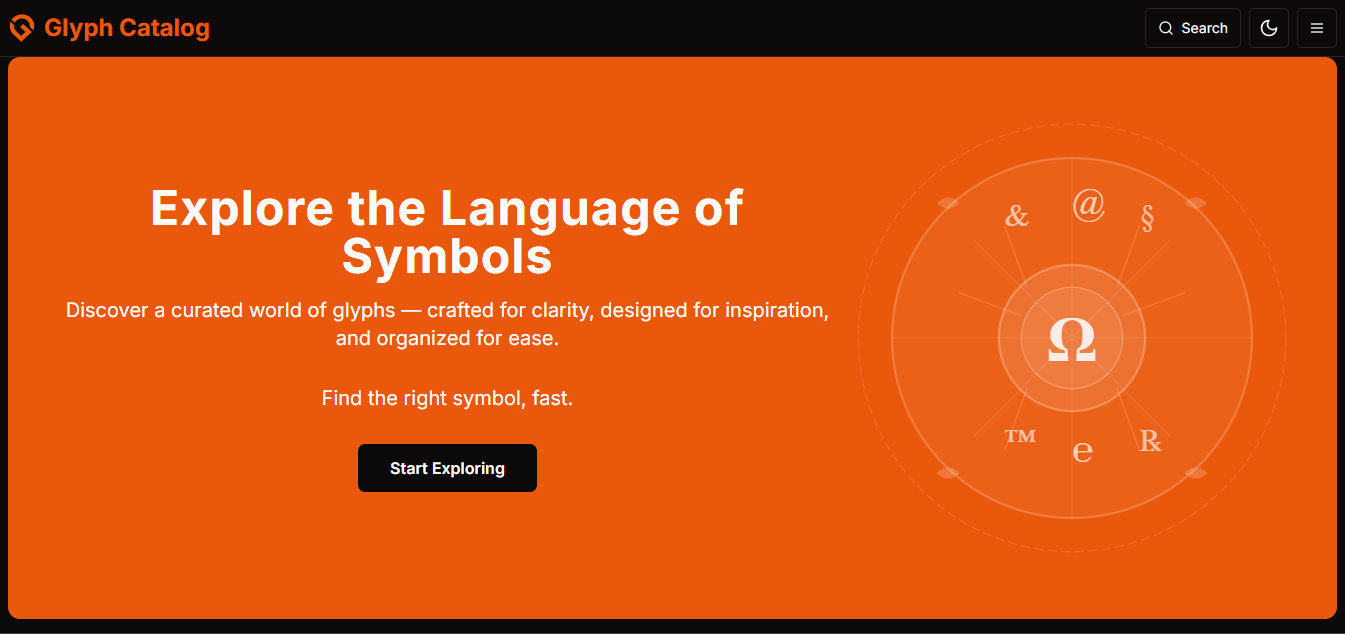
Task: Select the trademark symbol on the wheel
Action: click(1019, 435)
